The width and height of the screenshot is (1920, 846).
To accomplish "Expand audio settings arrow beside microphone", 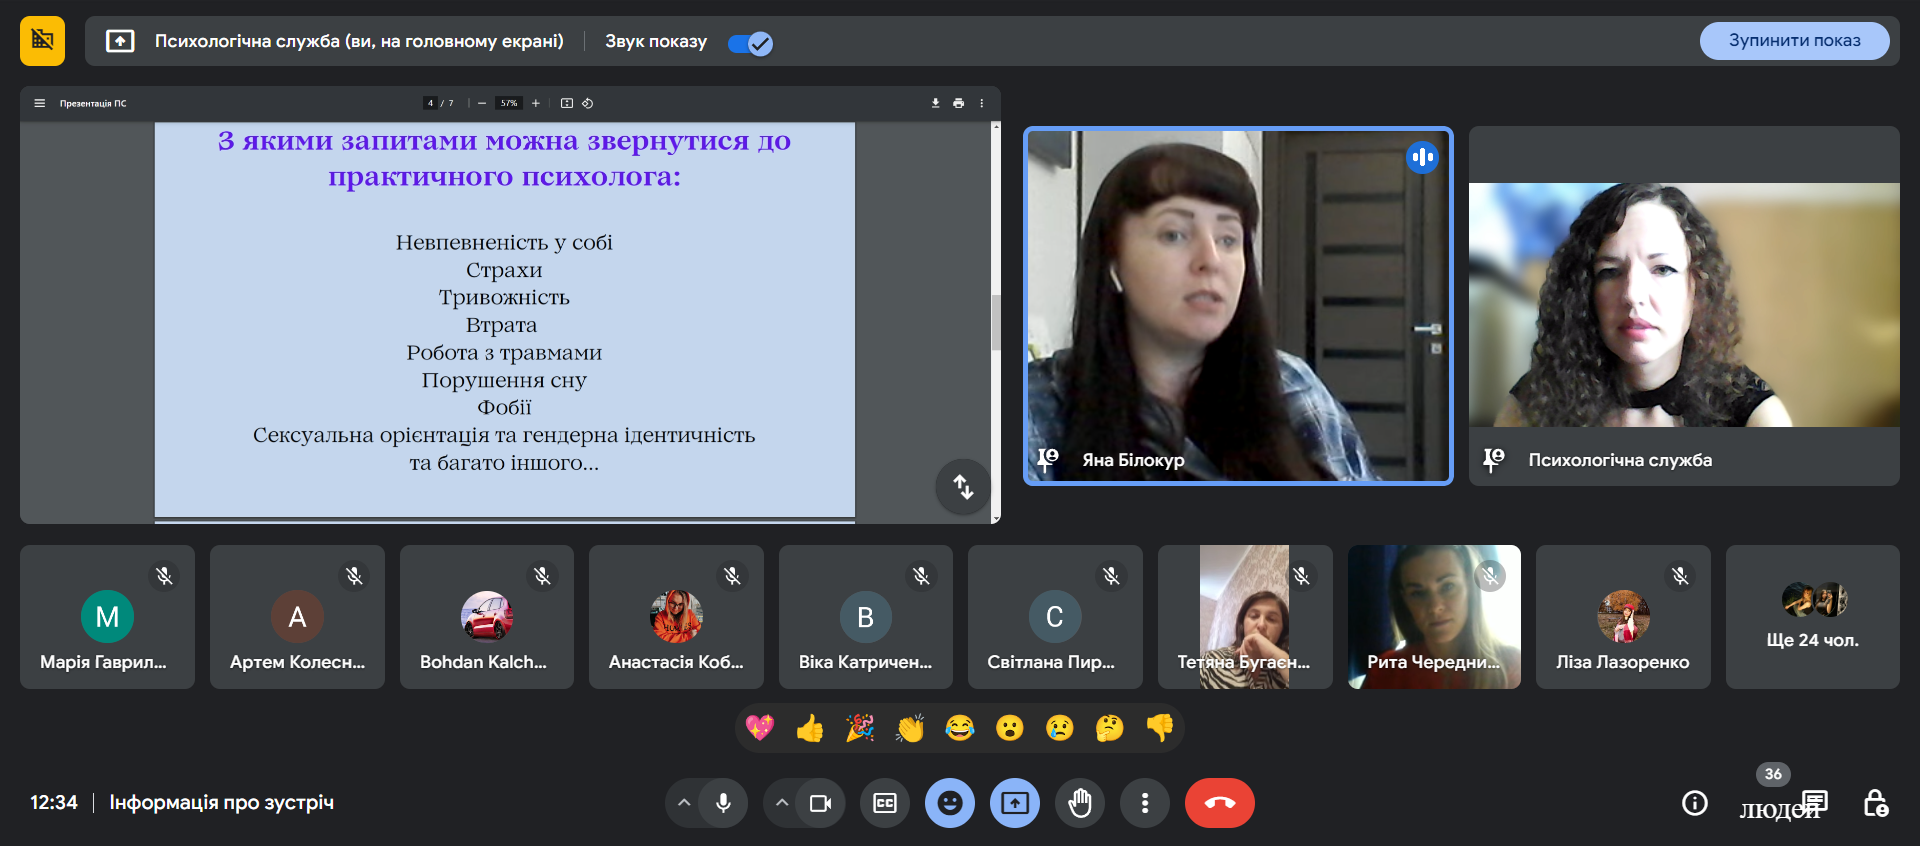I will (x=684, y=803).
